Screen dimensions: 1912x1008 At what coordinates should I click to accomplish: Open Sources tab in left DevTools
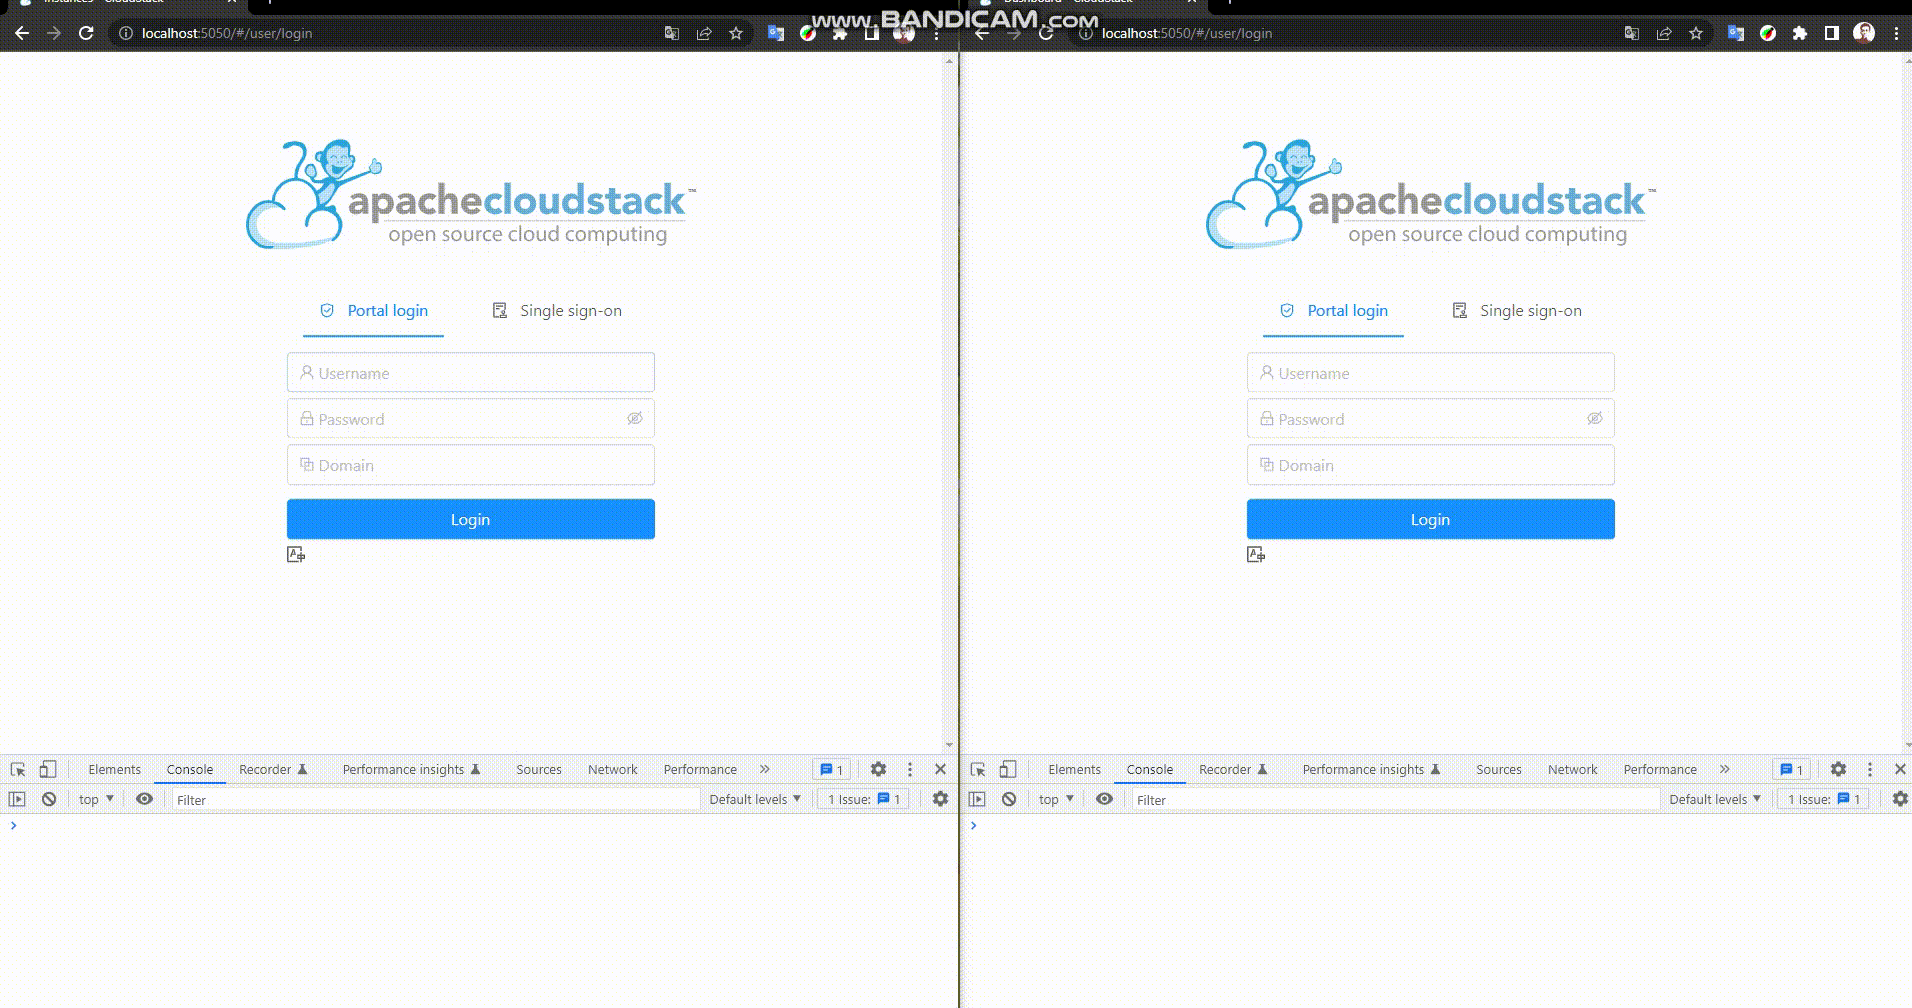pos(538,769)
